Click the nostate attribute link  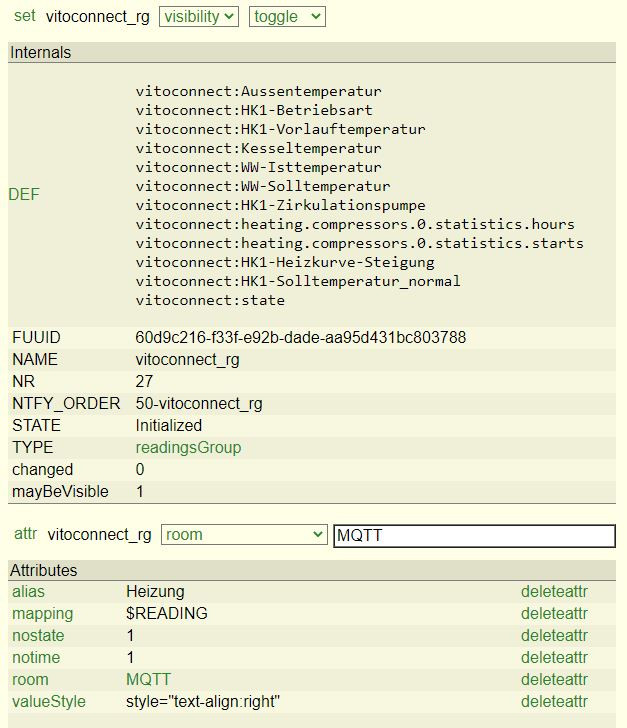click(36, 635)
